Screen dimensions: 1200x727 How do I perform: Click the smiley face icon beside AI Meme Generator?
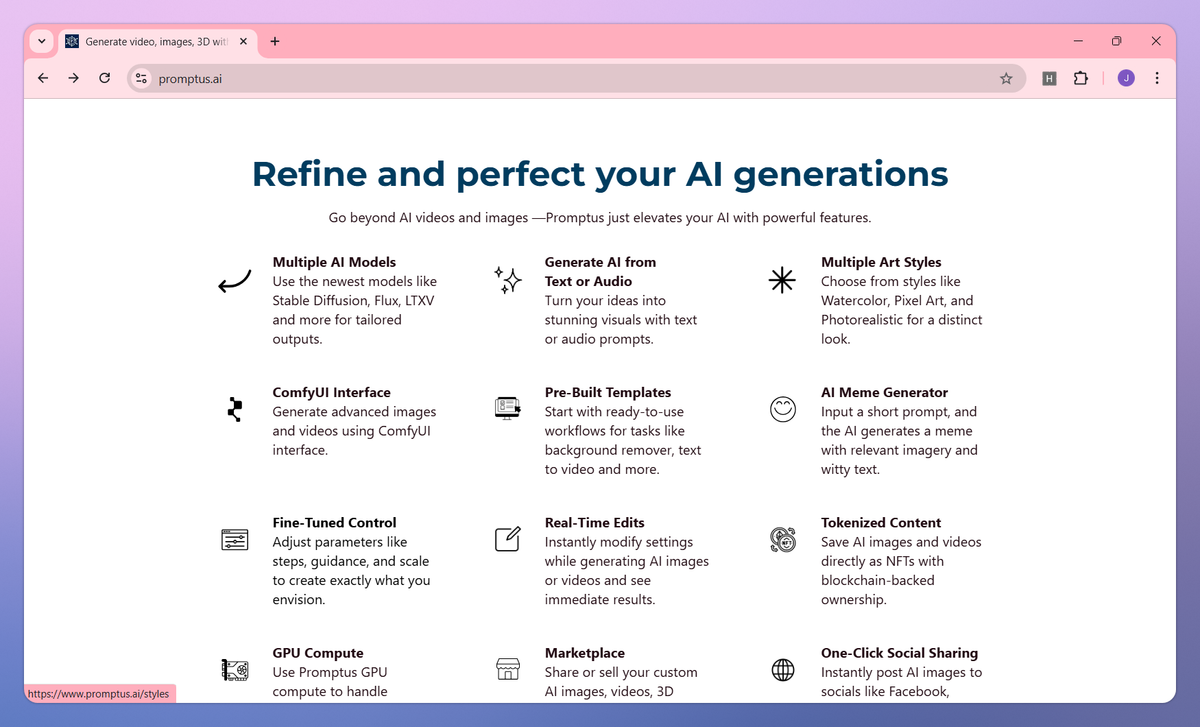(783, 409)
